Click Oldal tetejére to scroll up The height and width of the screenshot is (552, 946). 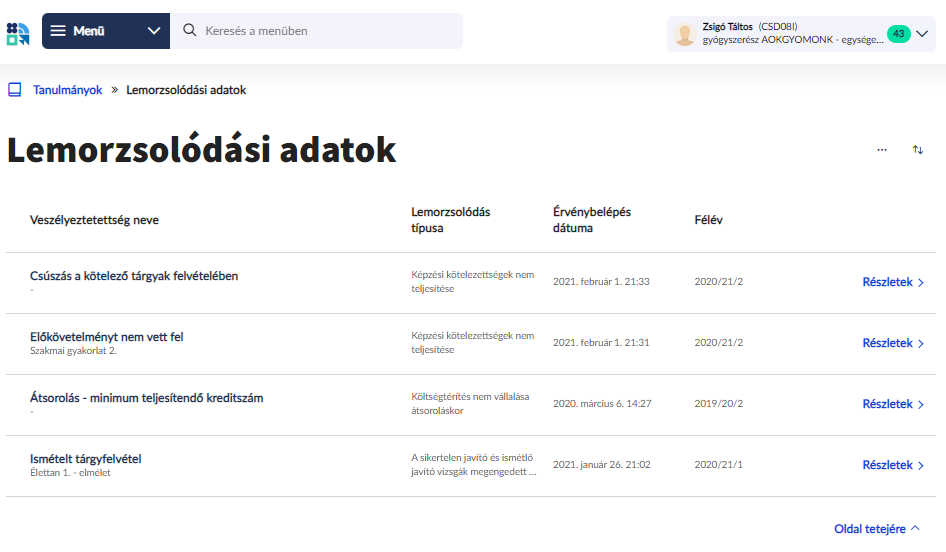tap(876, 529)
